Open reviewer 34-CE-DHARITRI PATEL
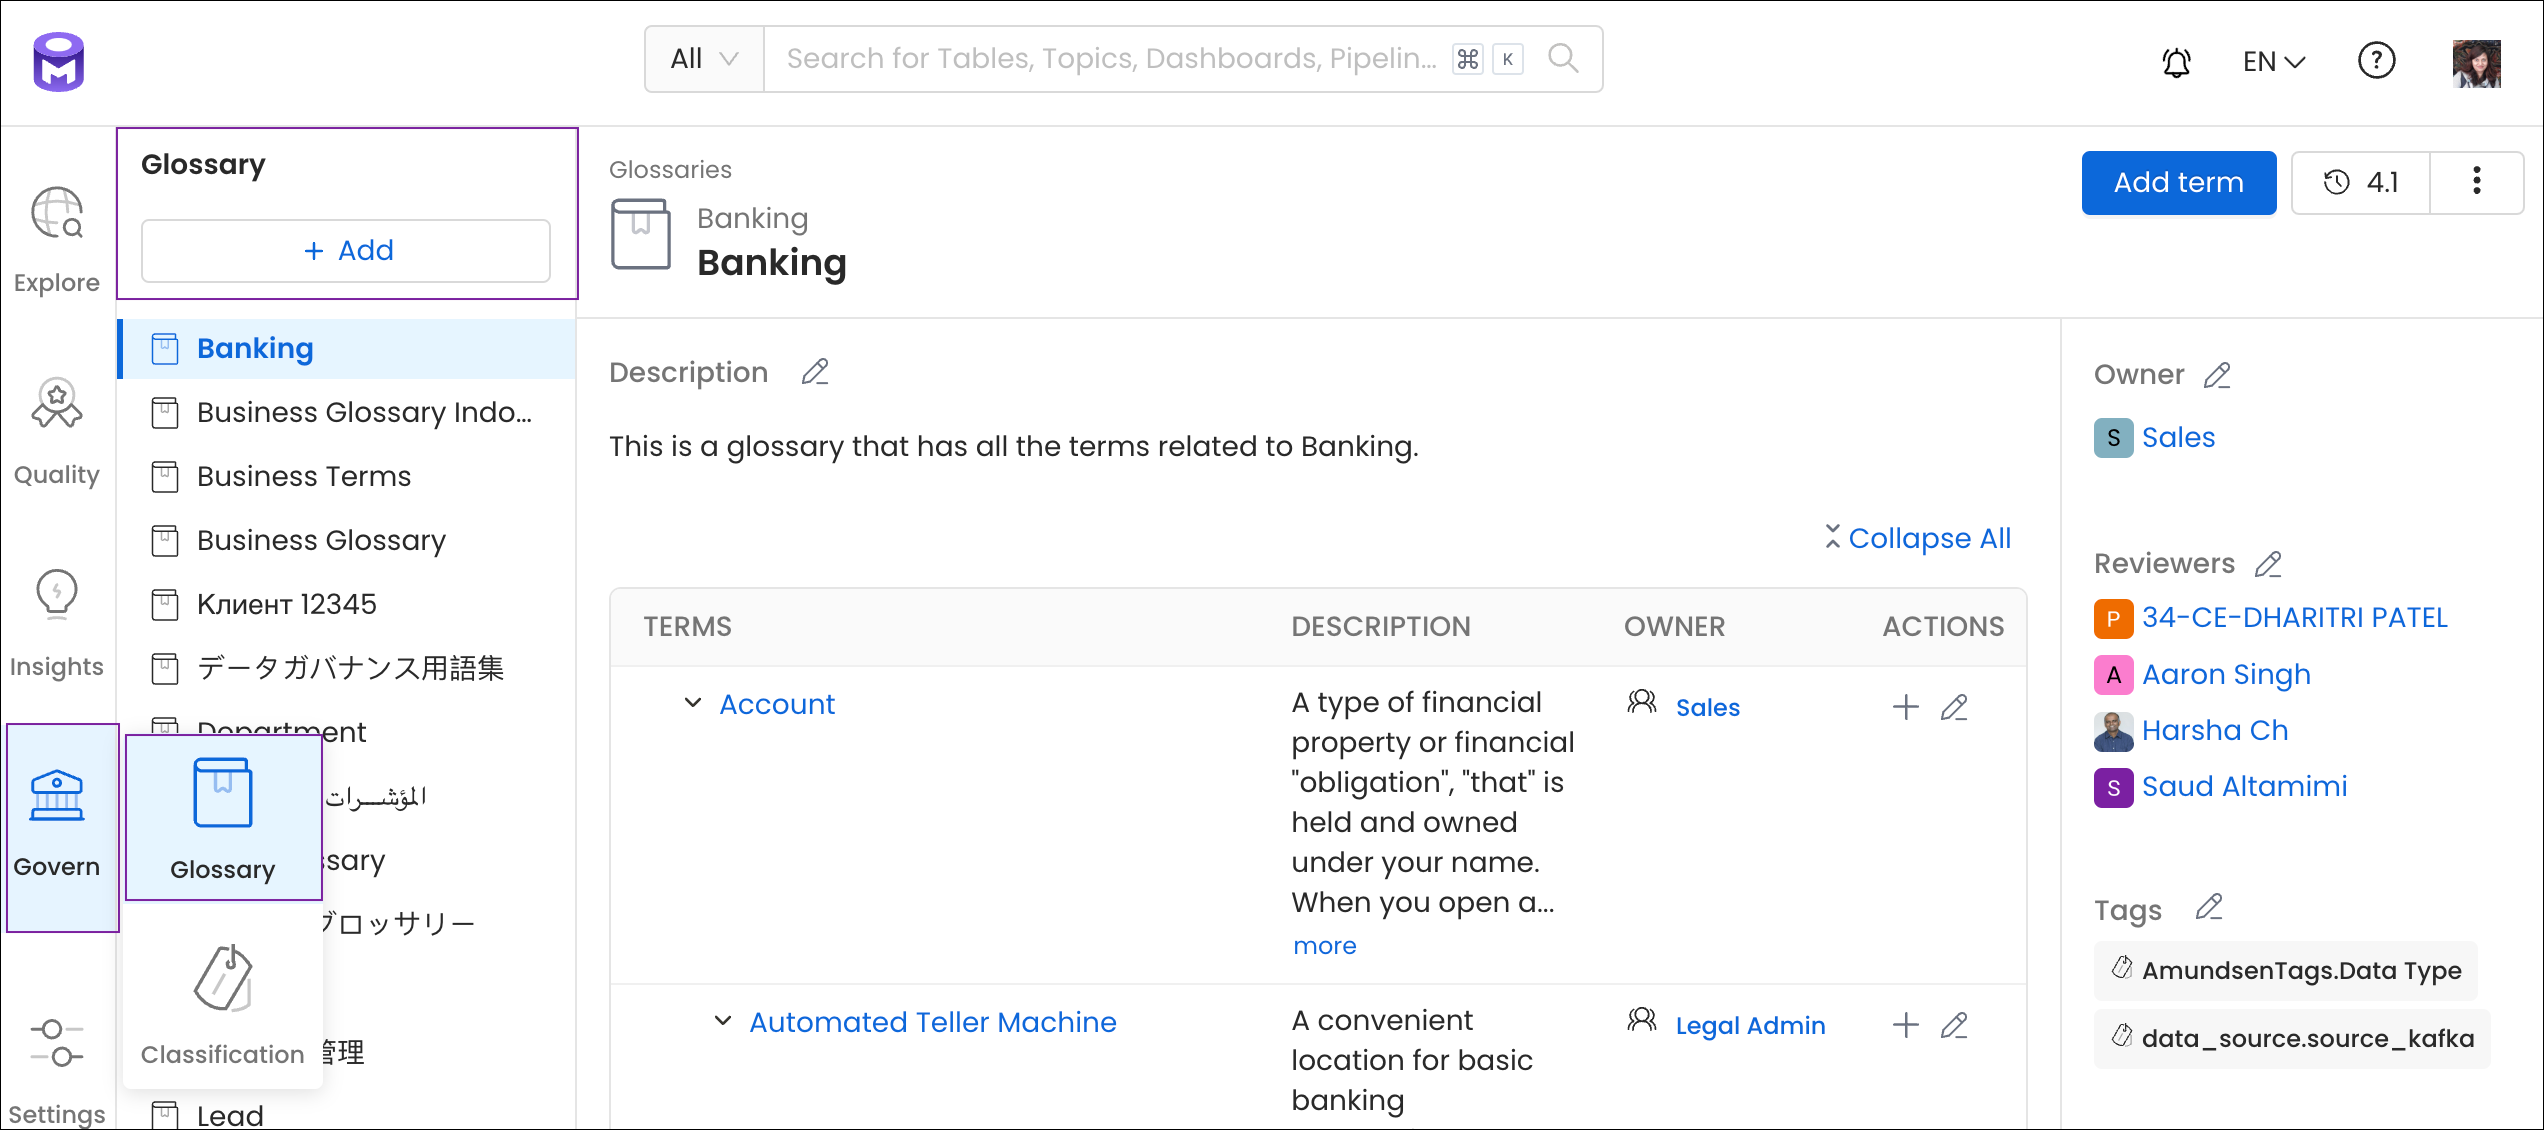Viewport: 2544px width, 1130px height. (x=2294, y=618)
